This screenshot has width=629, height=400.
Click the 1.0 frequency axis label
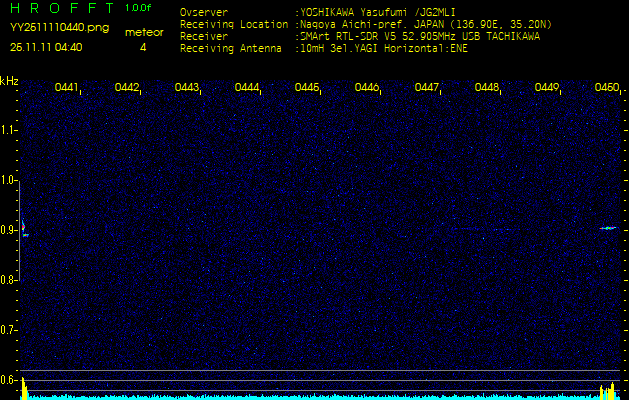point(9,180)
